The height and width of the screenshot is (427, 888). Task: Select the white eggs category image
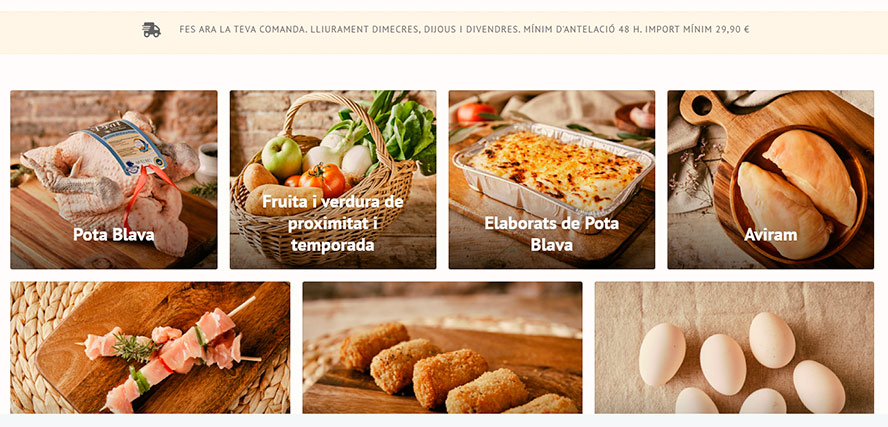pos(734,347)
